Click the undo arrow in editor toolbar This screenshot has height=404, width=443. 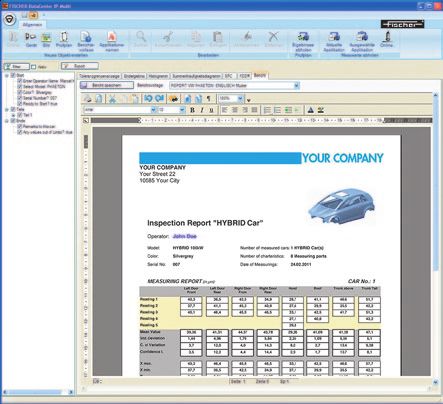pos(148,99)
